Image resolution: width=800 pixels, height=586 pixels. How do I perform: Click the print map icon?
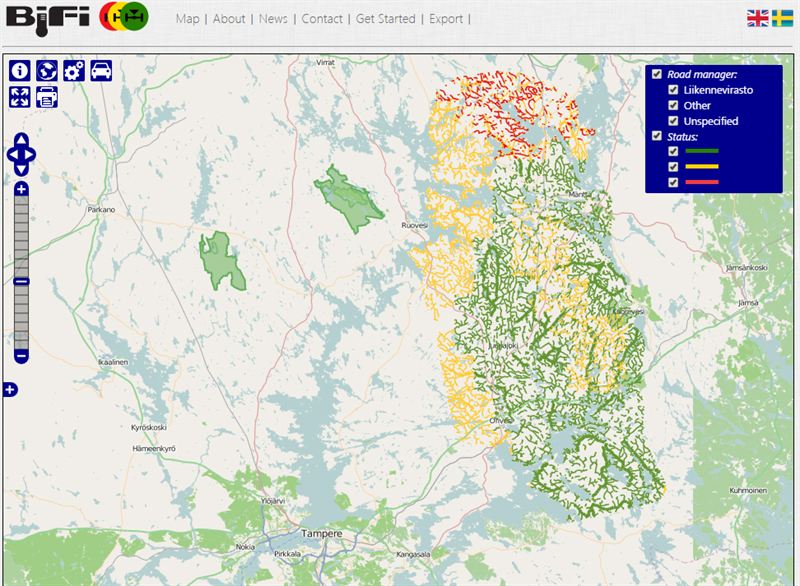click(46, 97)
